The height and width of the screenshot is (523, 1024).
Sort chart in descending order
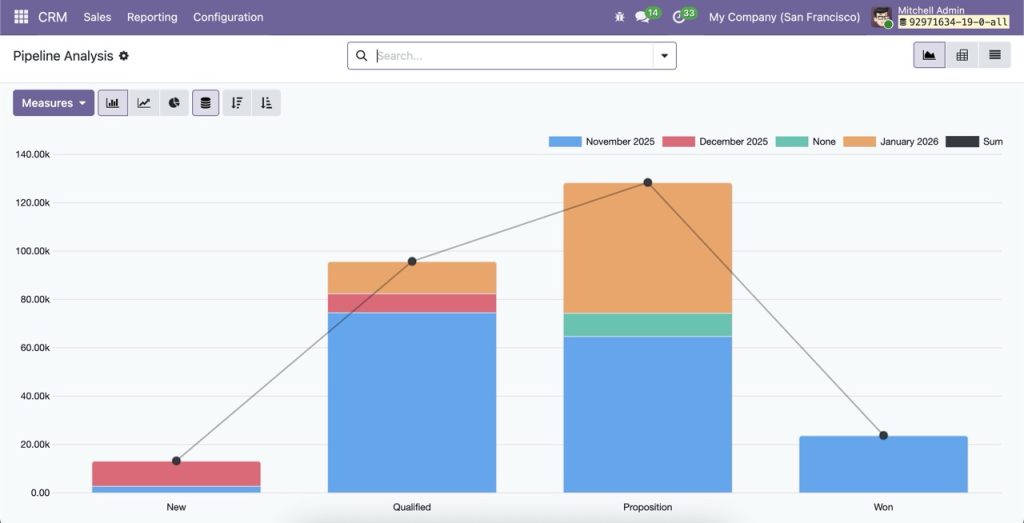point(237,103)
